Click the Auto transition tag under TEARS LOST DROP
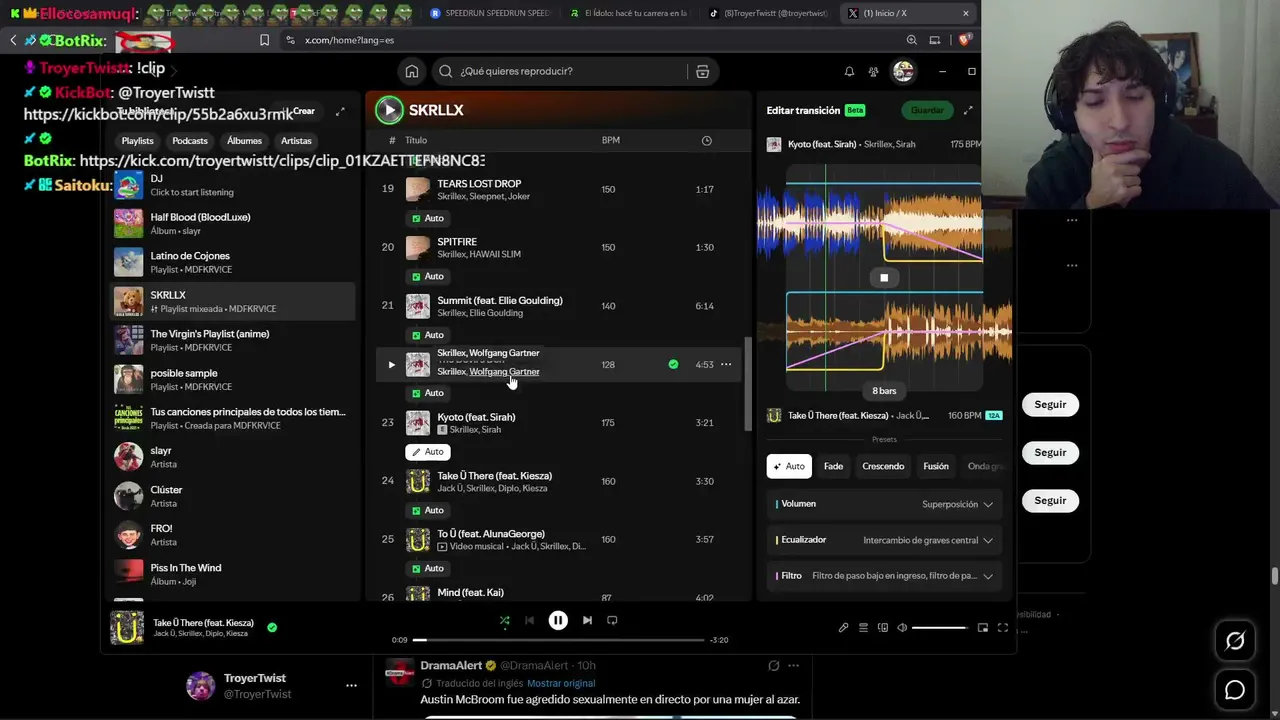Screen dimensions: 1280x720 point(428,218)
